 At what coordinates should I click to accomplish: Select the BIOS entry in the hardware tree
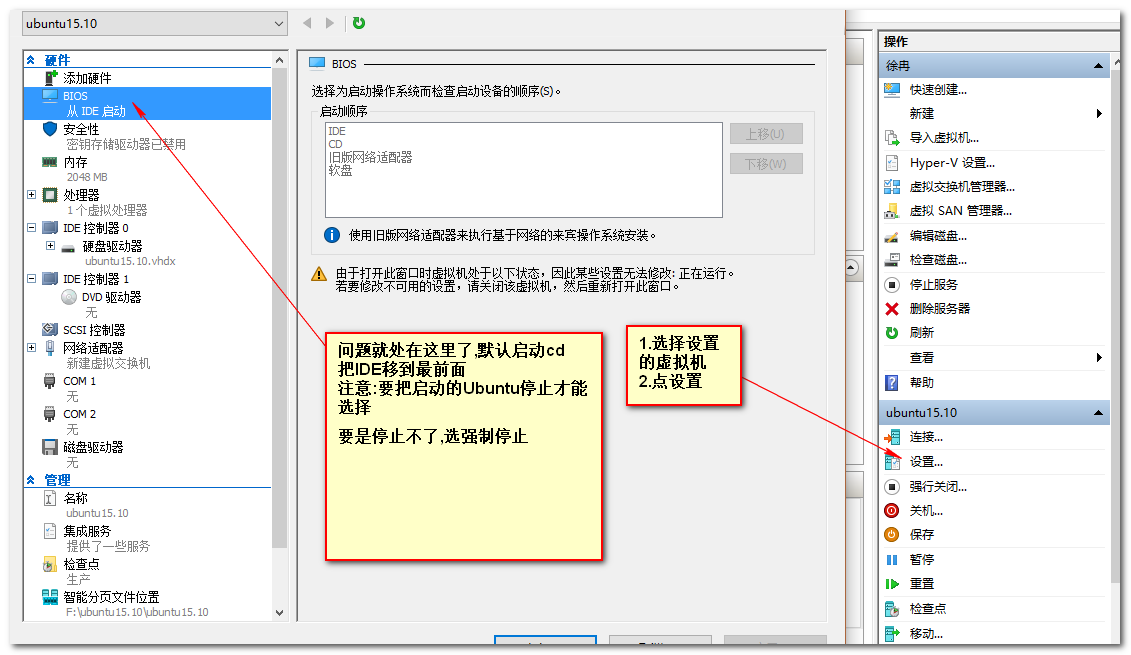148,103
